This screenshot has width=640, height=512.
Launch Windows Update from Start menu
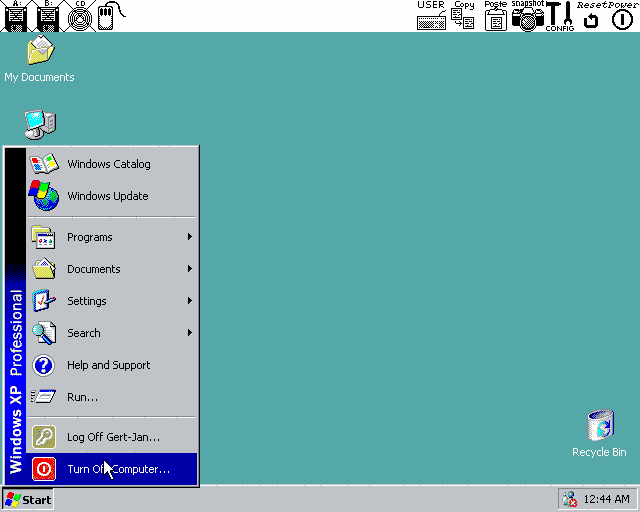pos(112,196)
